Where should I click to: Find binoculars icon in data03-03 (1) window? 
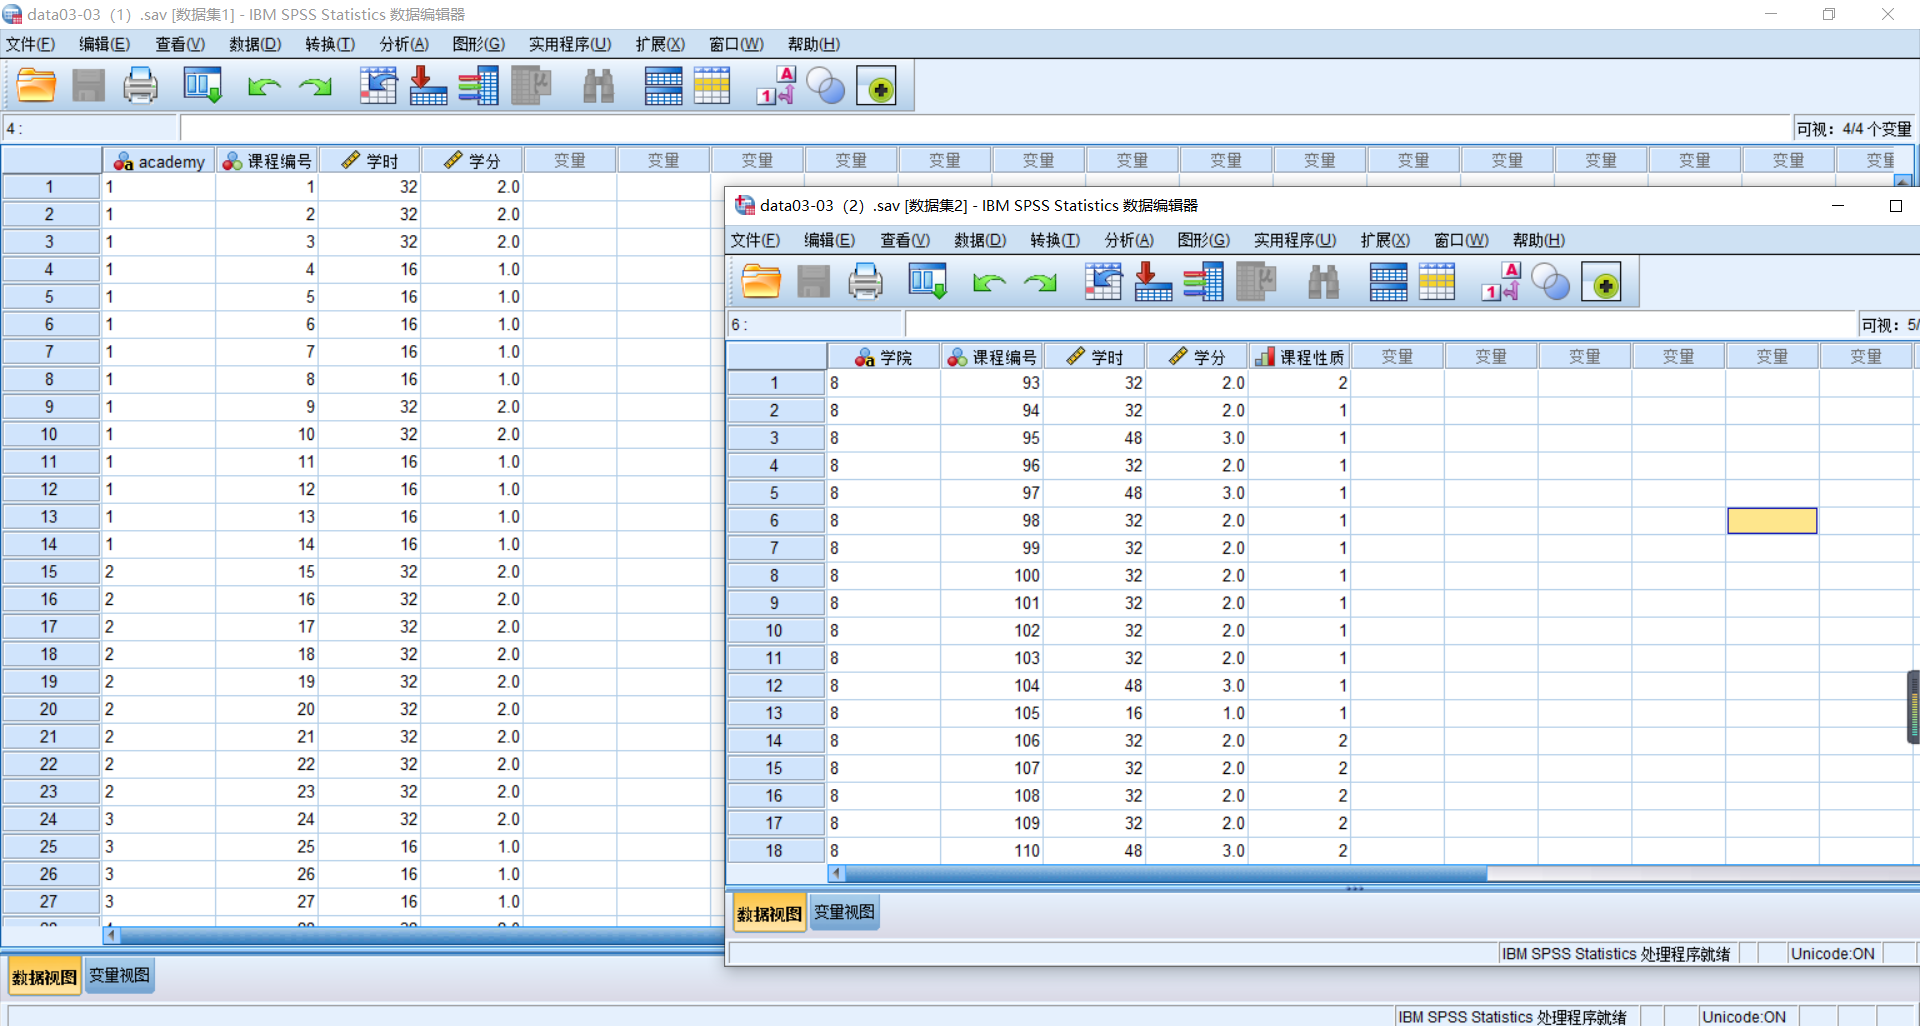tap(598, 86)
